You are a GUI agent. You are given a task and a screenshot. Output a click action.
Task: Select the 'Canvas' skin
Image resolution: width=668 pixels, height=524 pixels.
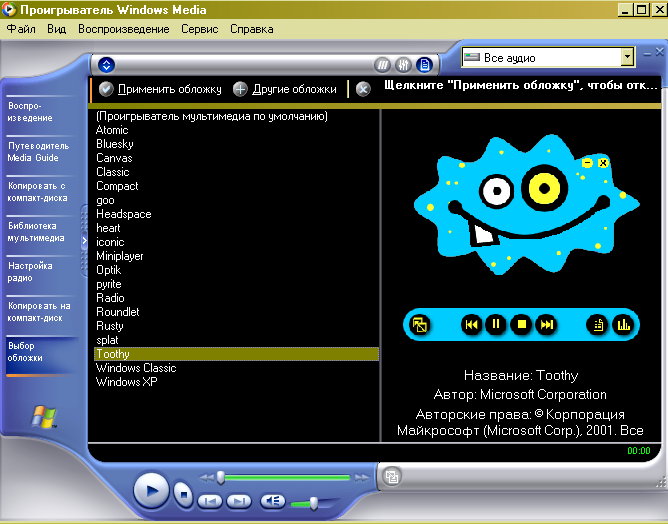click(x=236, y=158)
